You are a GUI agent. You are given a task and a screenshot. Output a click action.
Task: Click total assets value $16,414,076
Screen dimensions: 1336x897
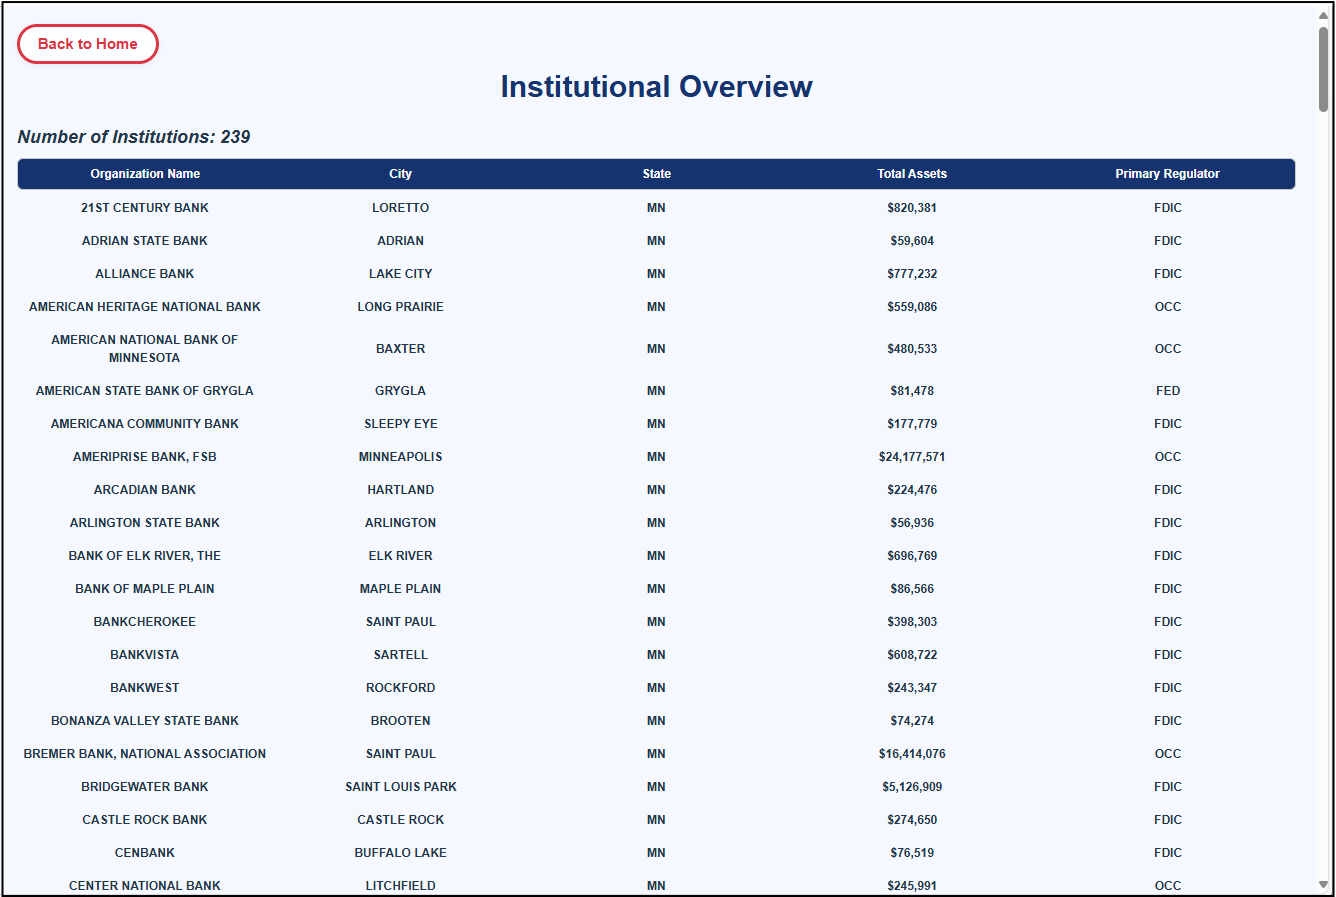[912, 754]
